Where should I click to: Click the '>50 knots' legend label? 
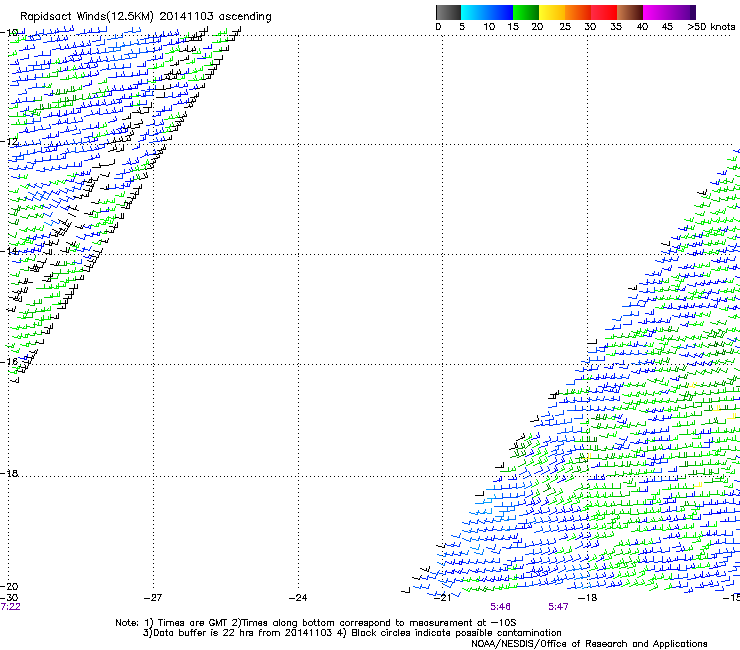[711, 27]
